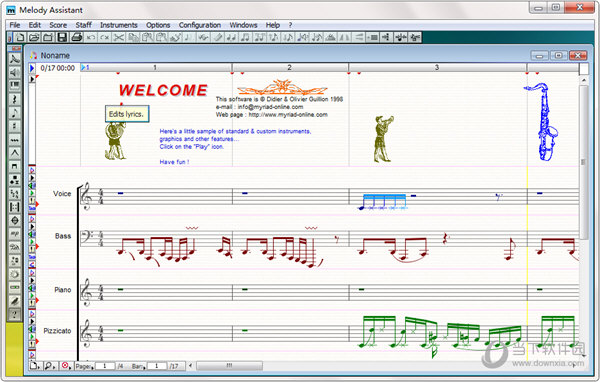Expand the black triangle on Voice staff
Screen dimensions: 600x382
coord(32,178)
